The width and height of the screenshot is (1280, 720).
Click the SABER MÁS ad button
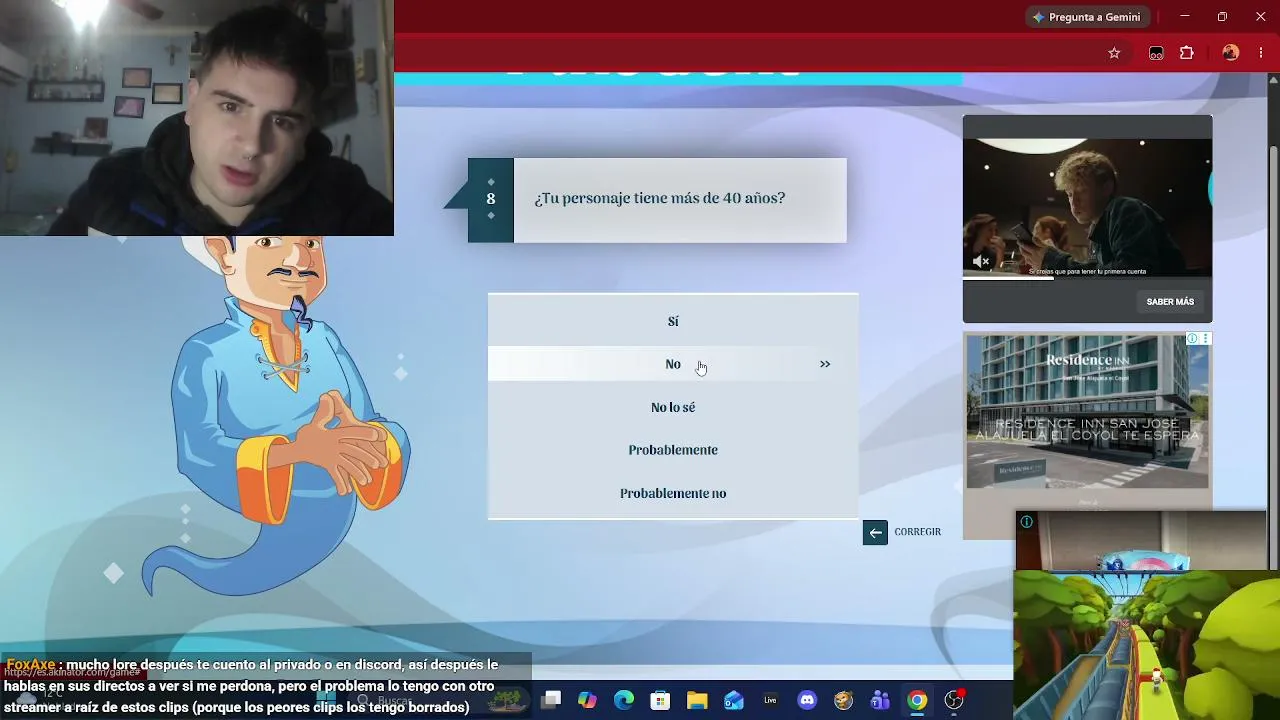pos(1170,302)
